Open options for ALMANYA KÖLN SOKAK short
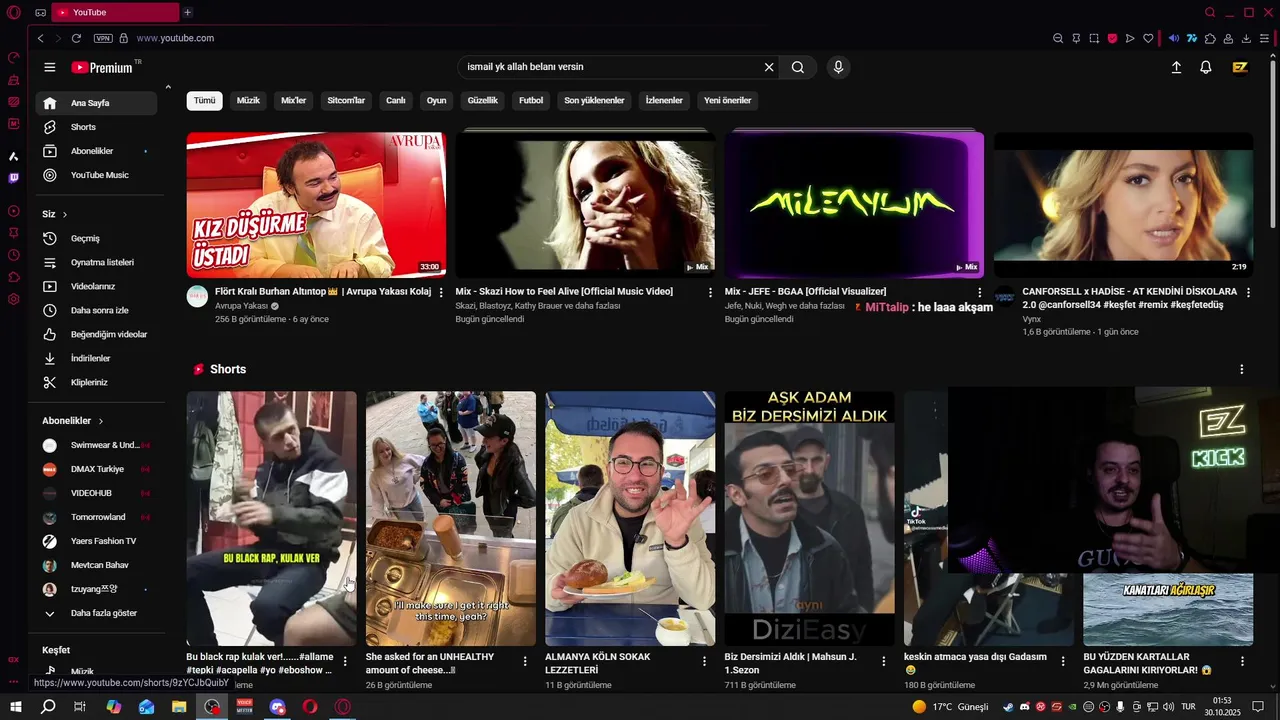 point(705,661)
